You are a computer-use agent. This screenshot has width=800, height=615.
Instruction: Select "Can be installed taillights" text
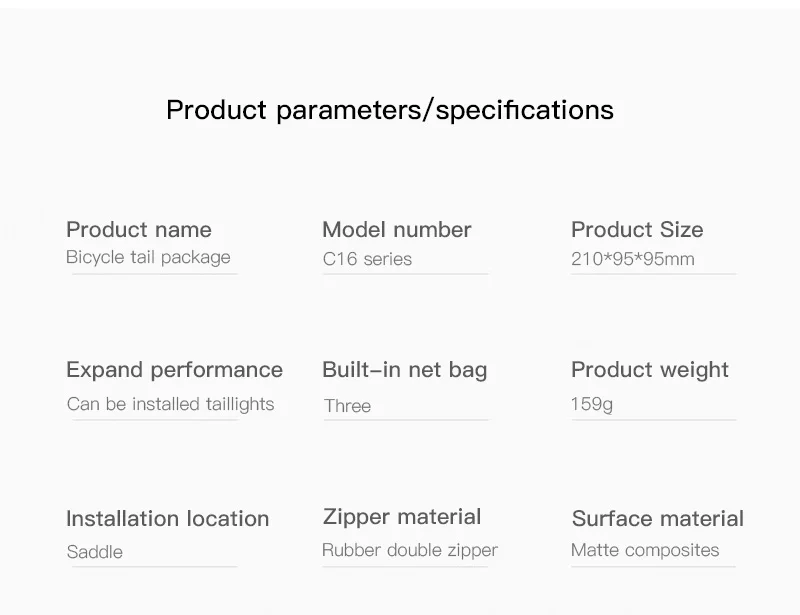170,404
